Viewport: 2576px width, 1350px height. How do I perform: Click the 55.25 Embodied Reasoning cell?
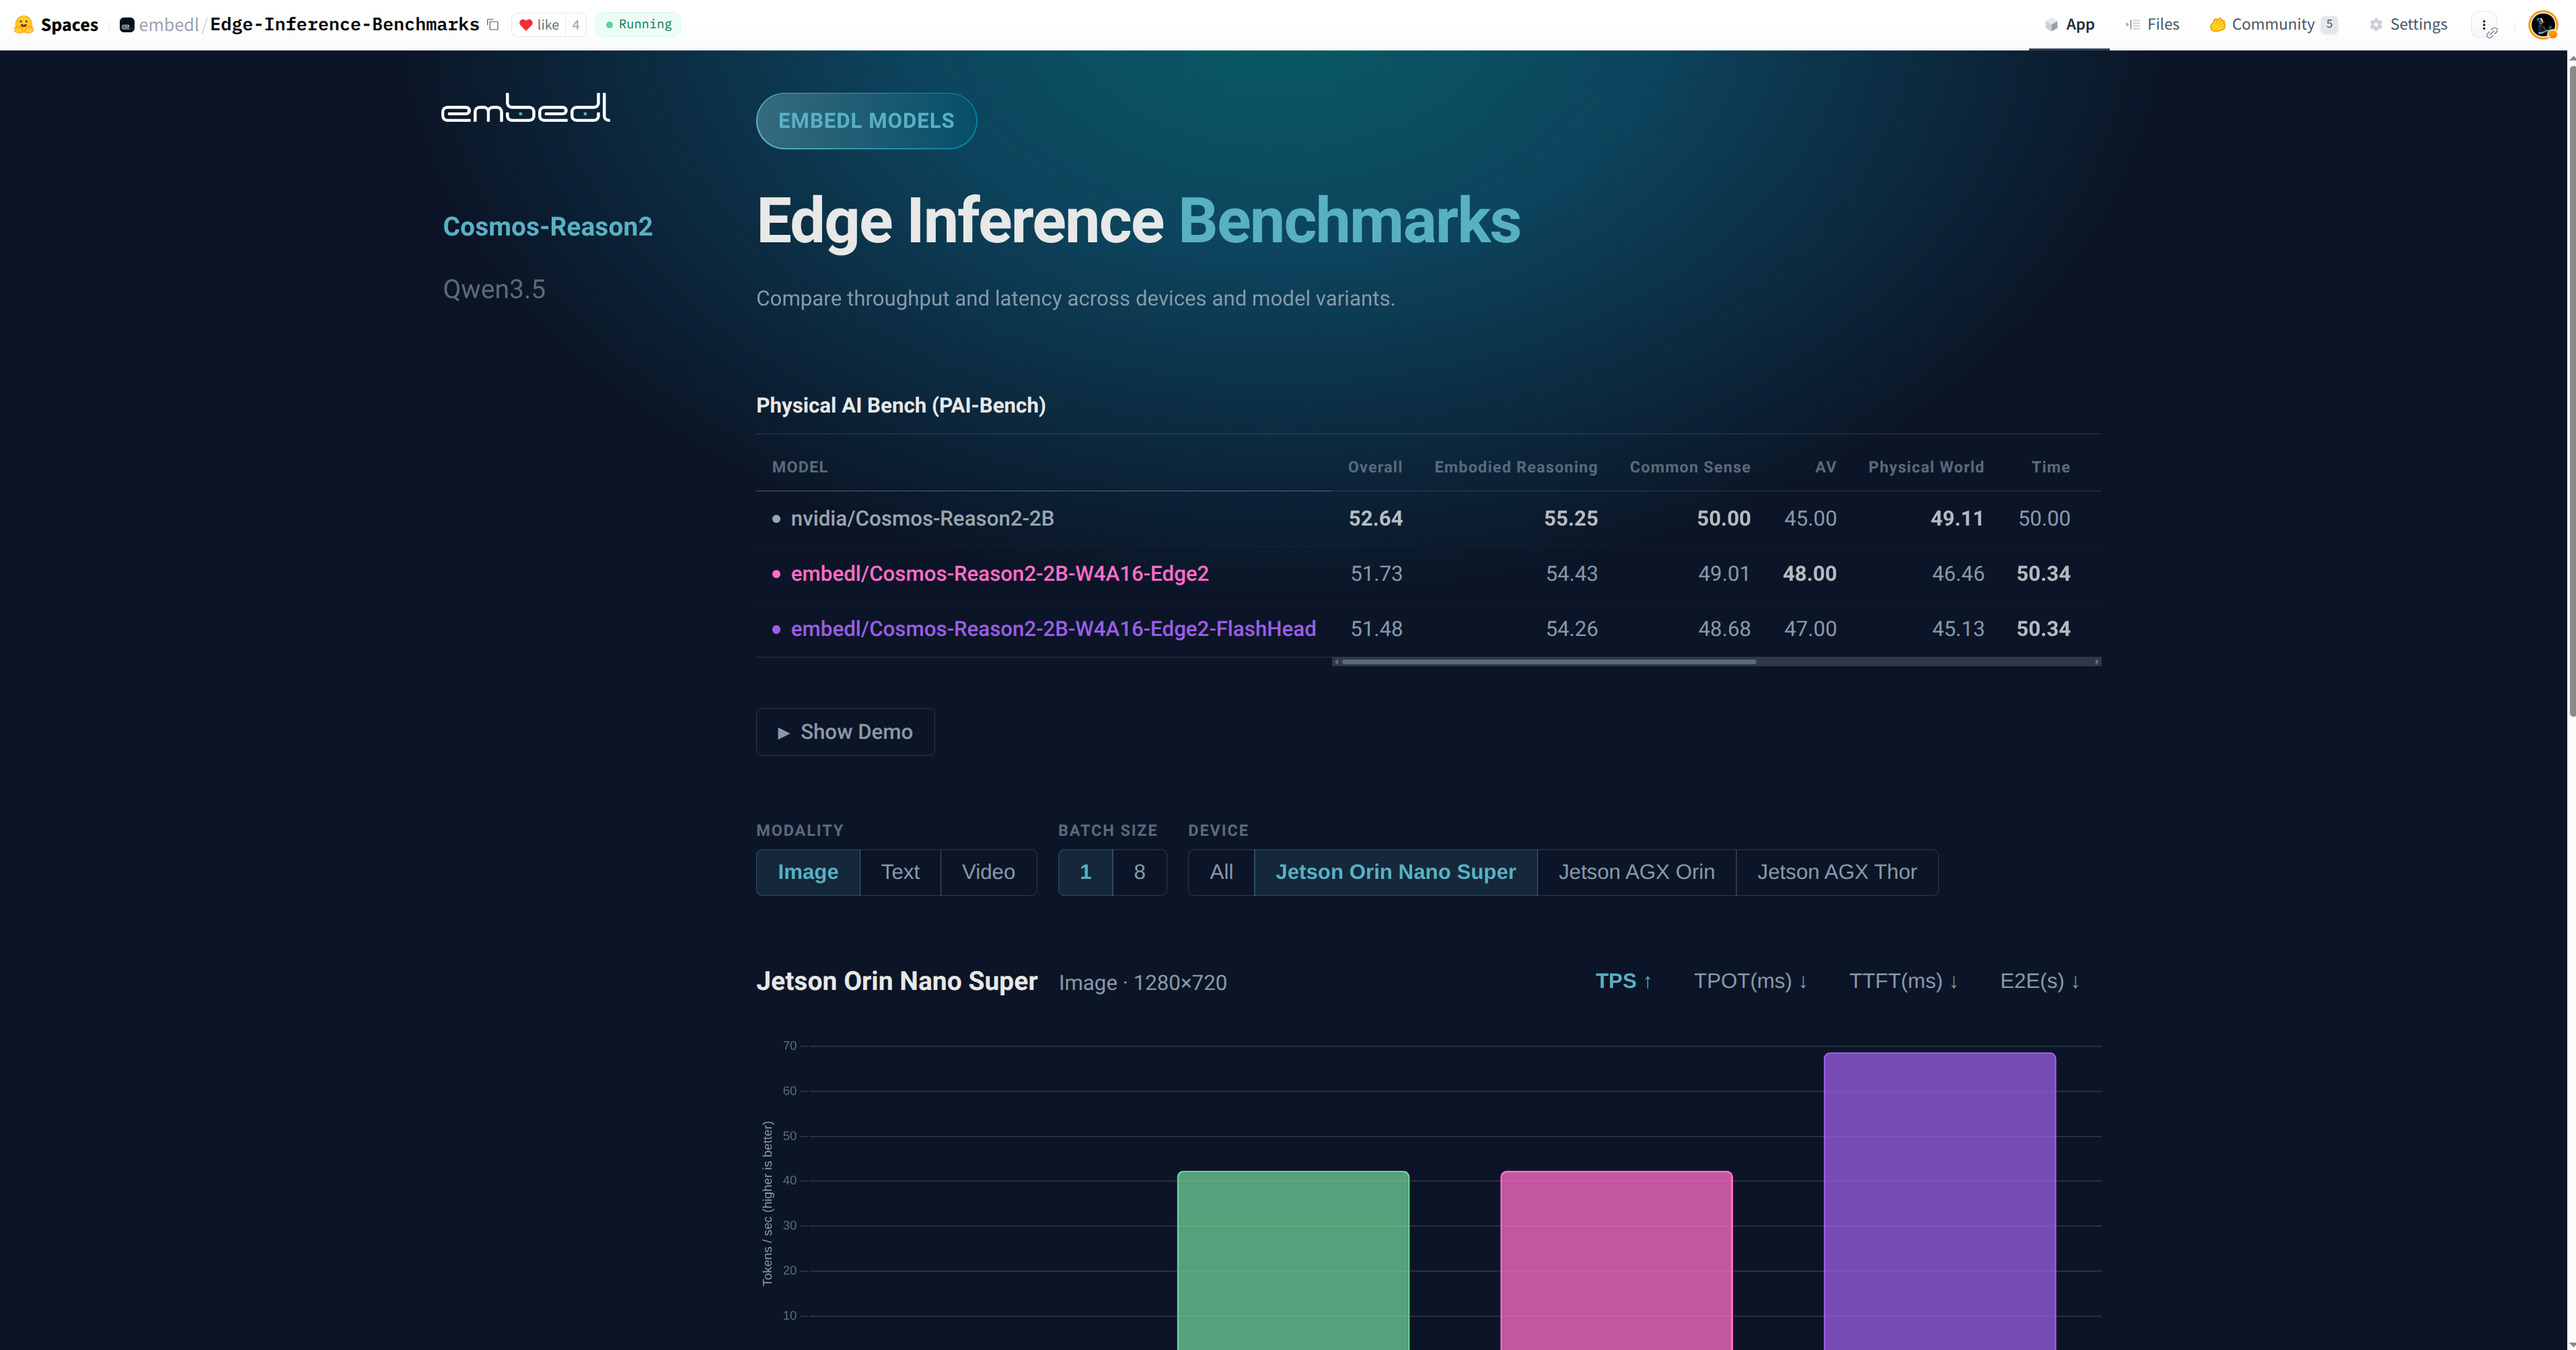click(x=1570, y=519)
